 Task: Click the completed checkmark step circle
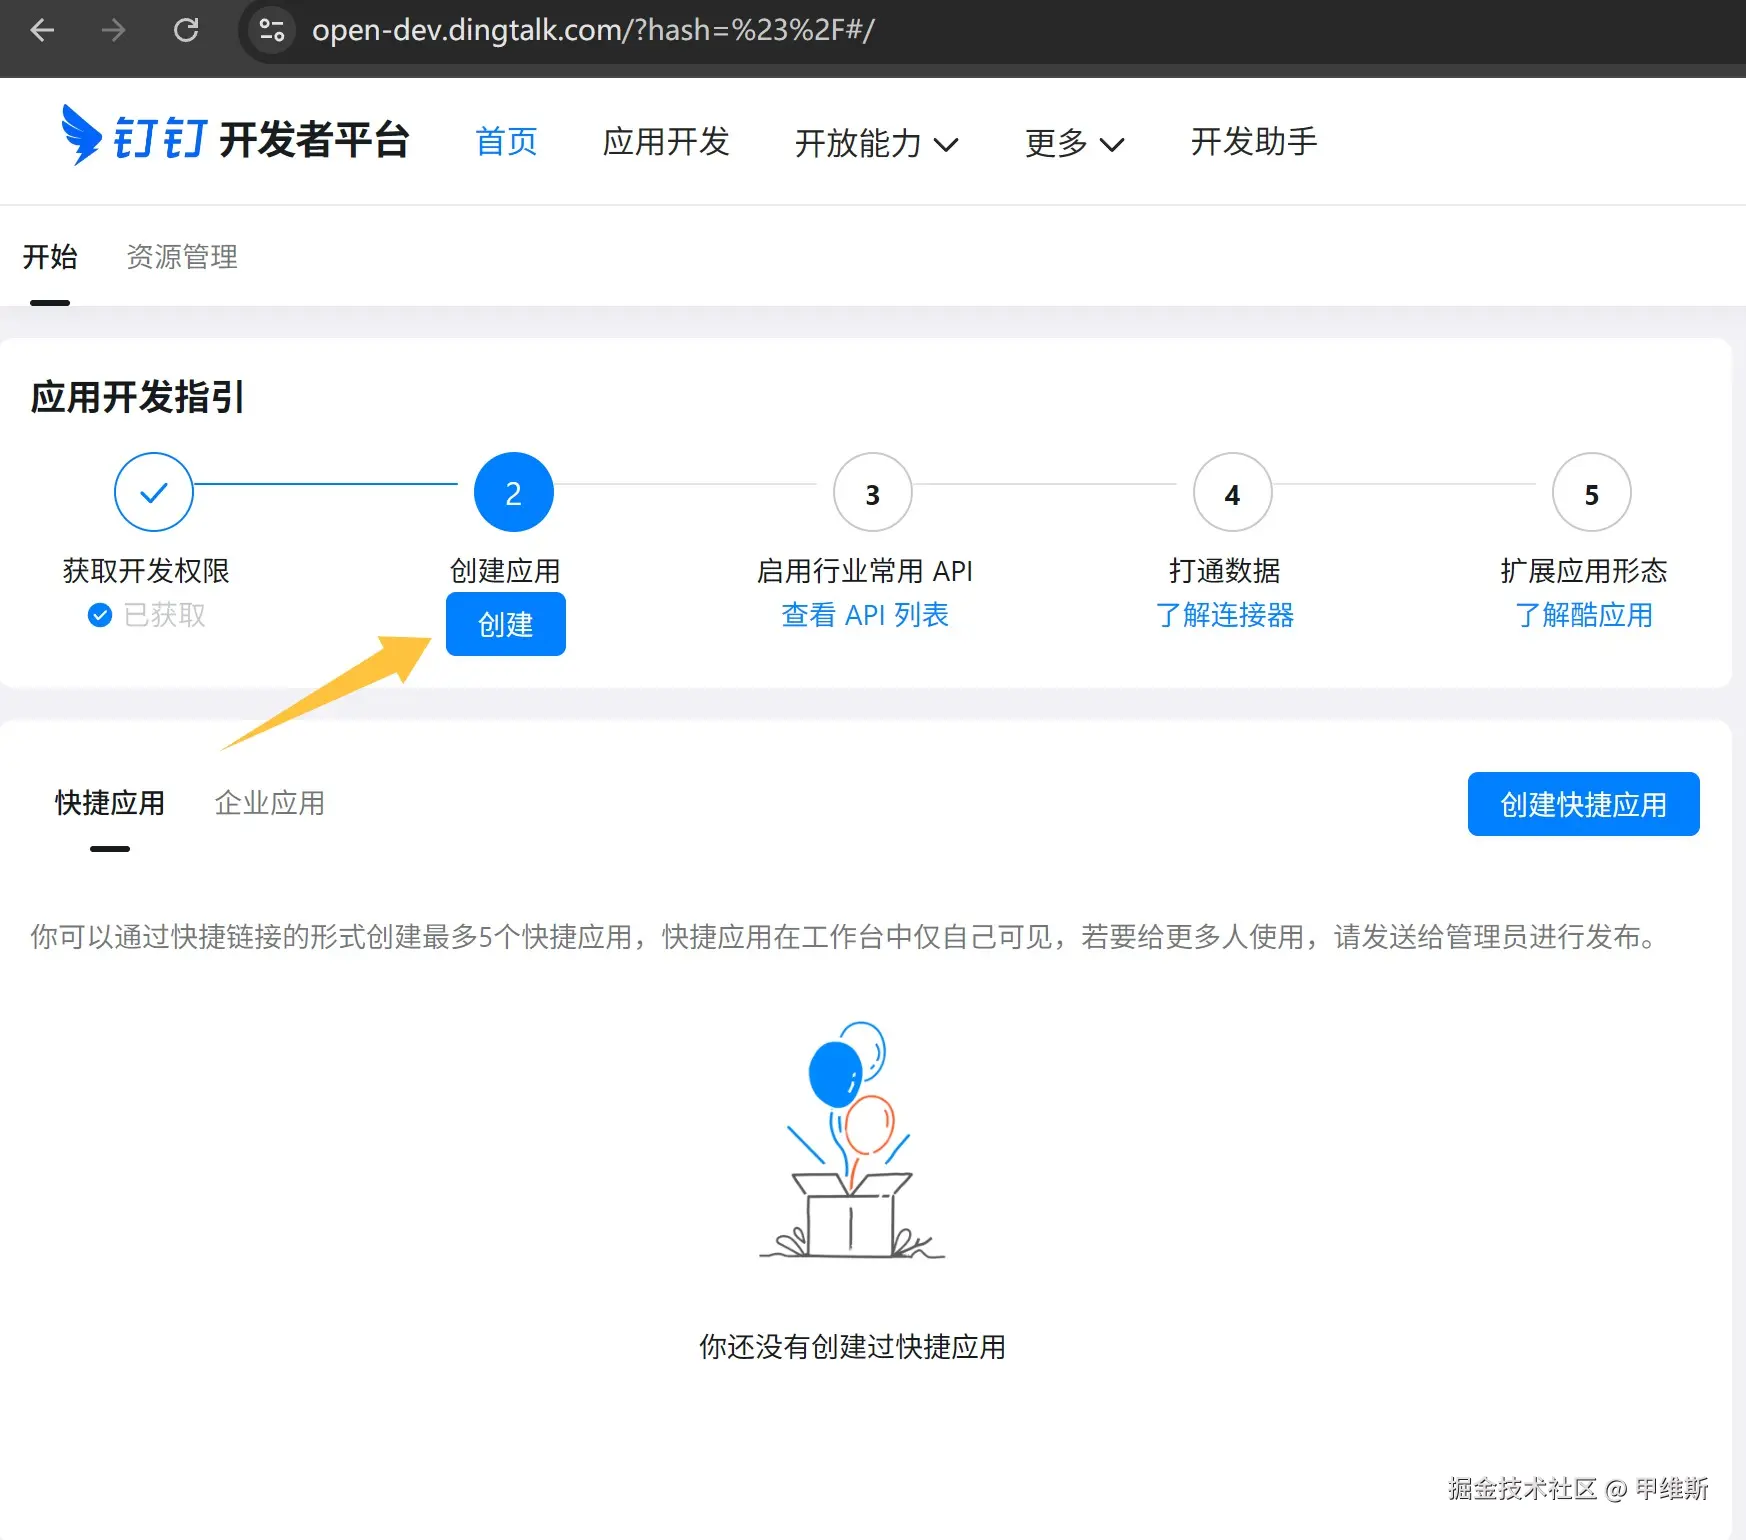point(154,492)
